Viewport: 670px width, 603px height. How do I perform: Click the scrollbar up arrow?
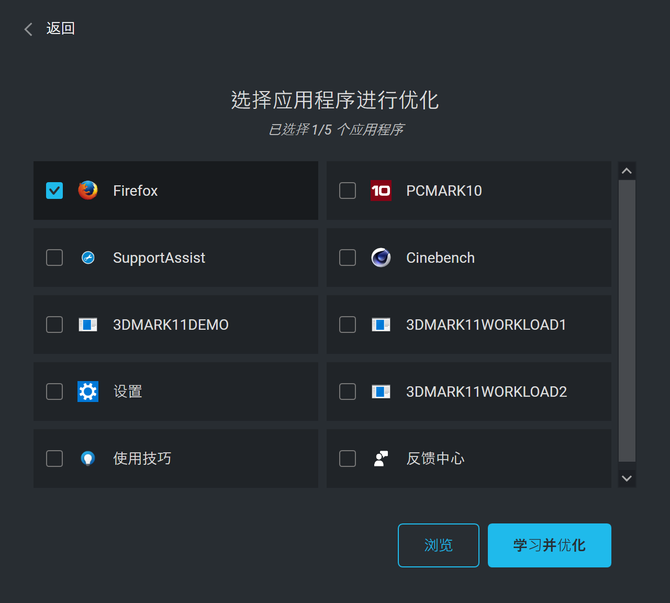627,171
